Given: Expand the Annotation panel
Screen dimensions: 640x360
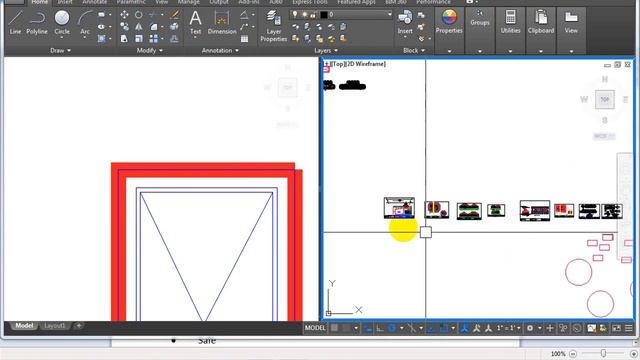Looking at the screenshot, I should point(220,50).
